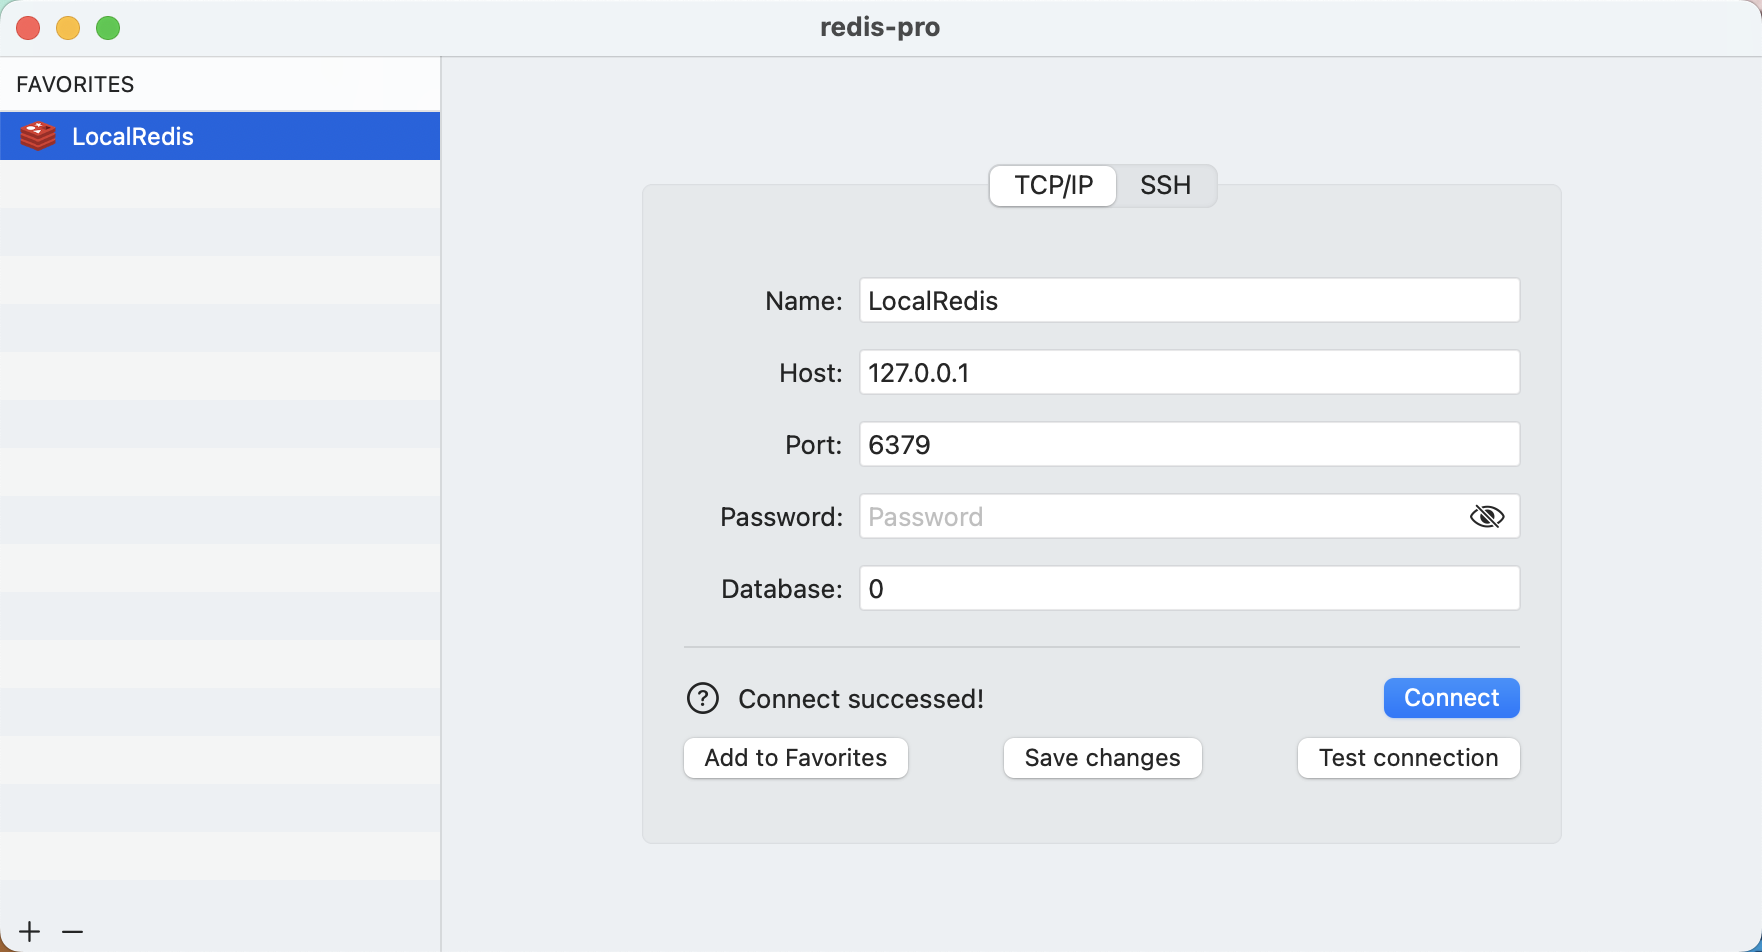Screen dimensions: 1762x952
Task: Focus the Port field showing 6379
Action: 1190,445
